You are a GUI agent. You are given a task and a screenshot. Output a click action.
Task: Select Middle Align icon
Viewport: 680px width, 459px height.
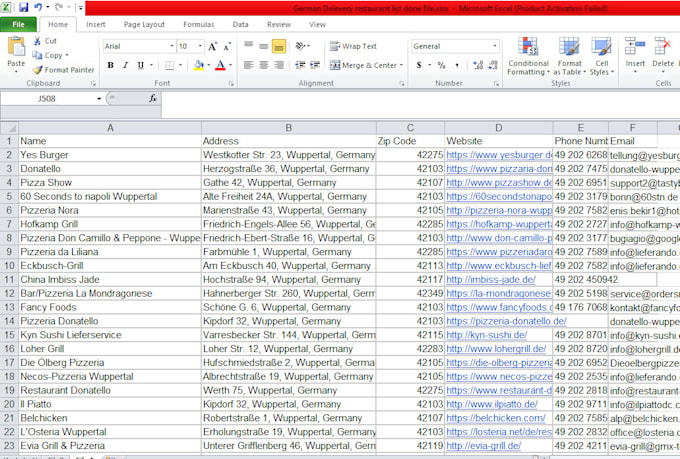pyautogui.click(x=264, y=46)
